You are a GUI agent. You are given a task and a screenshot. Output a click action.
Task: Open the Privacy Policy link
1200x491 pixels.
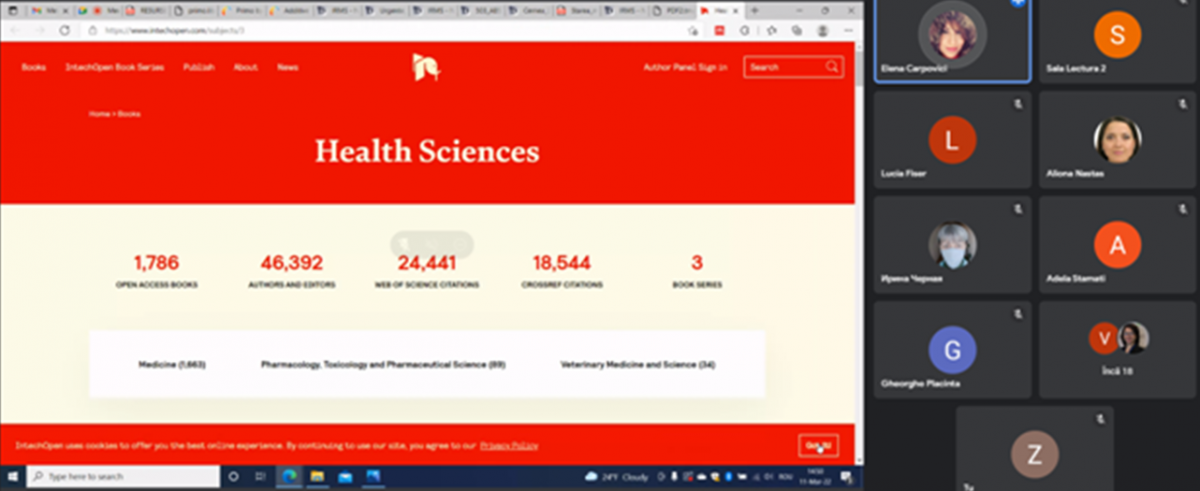[x=508, y=445]
